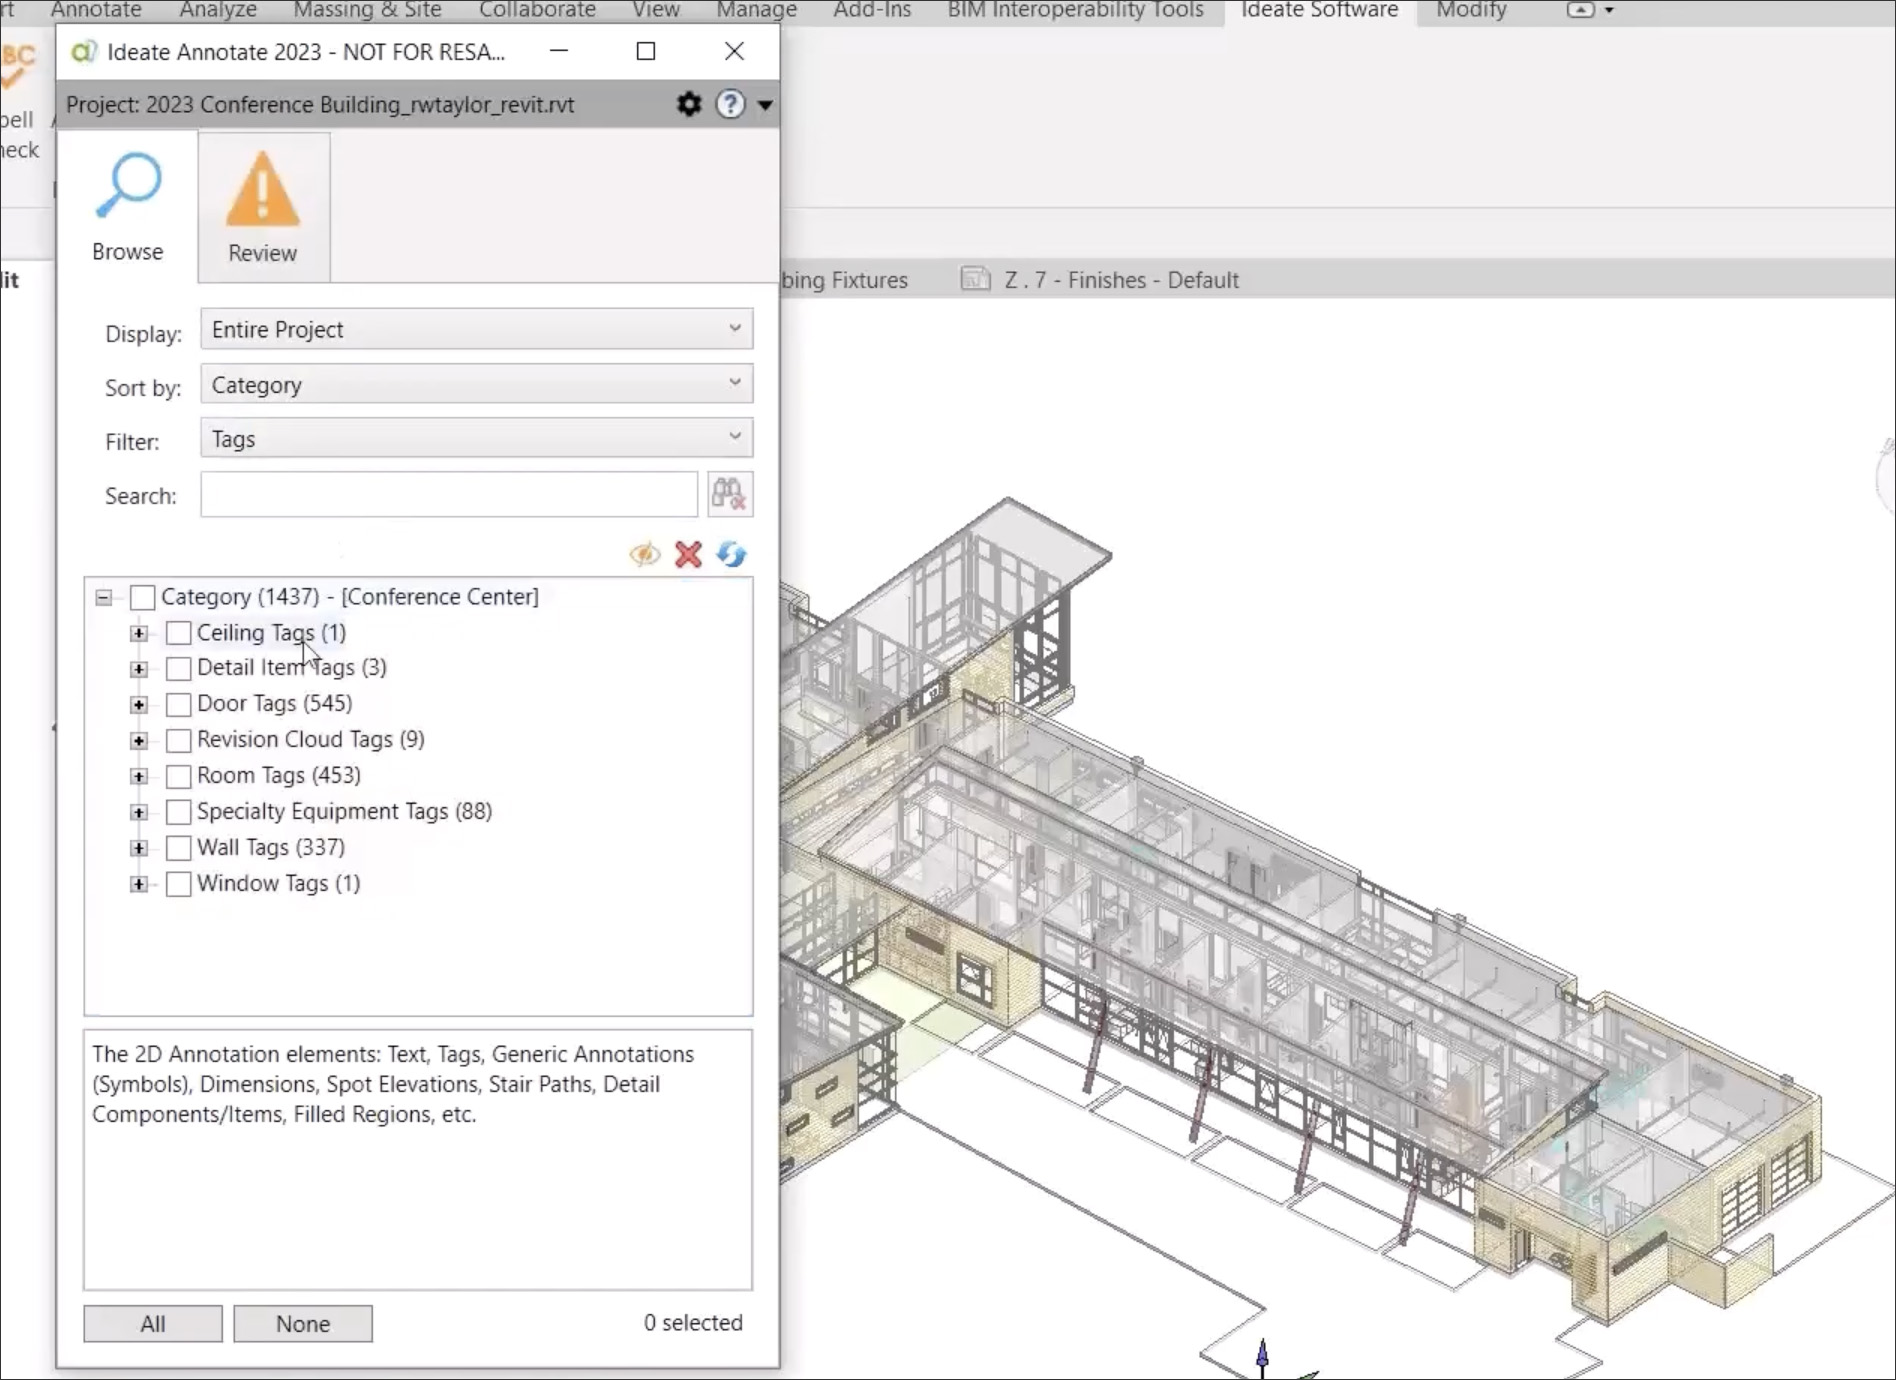Open the Annotate ribbon tab

click(x=96, y=10)
